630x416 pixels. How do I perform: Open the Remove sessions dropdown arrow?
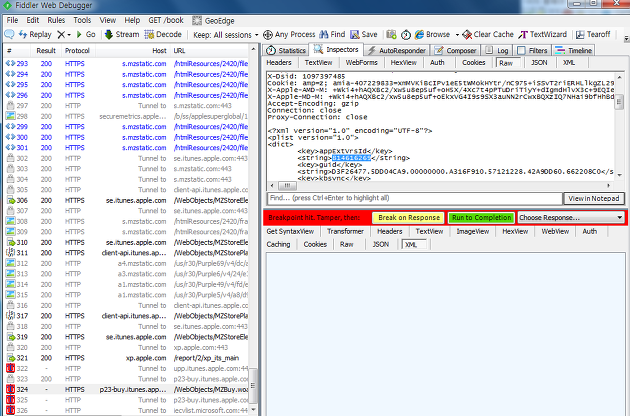tap(69, 35)
